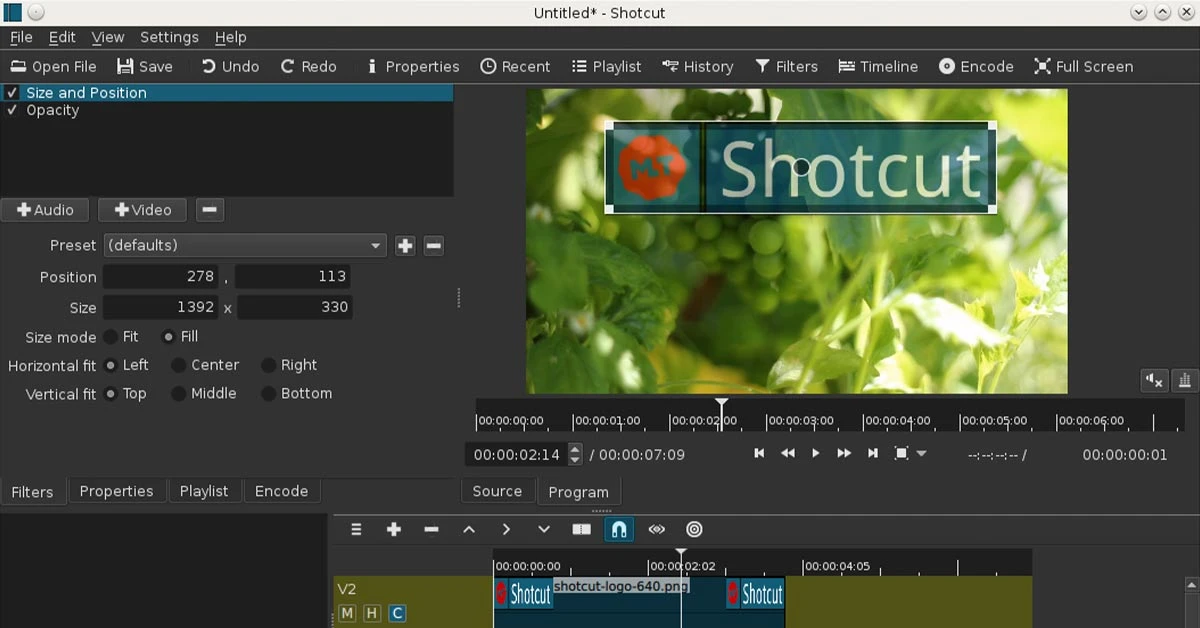Mute preview audio with the speaker icon
Image resolution: width=1200 pixels, height=628 pixels.
coord(1153,380)
